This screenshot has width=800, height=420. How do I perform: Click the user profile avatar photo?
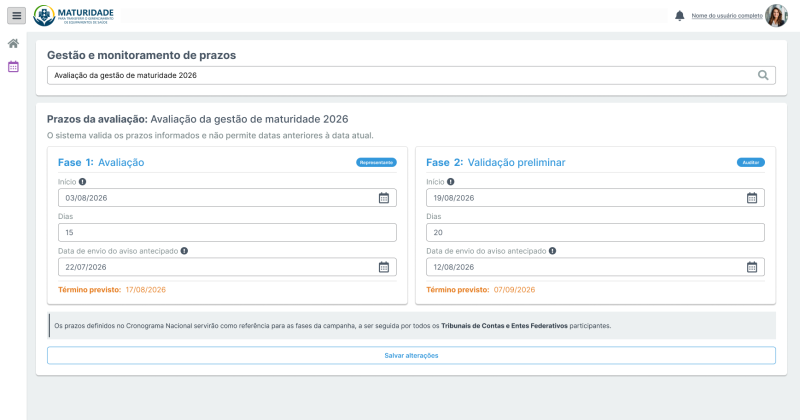point(776,16)
